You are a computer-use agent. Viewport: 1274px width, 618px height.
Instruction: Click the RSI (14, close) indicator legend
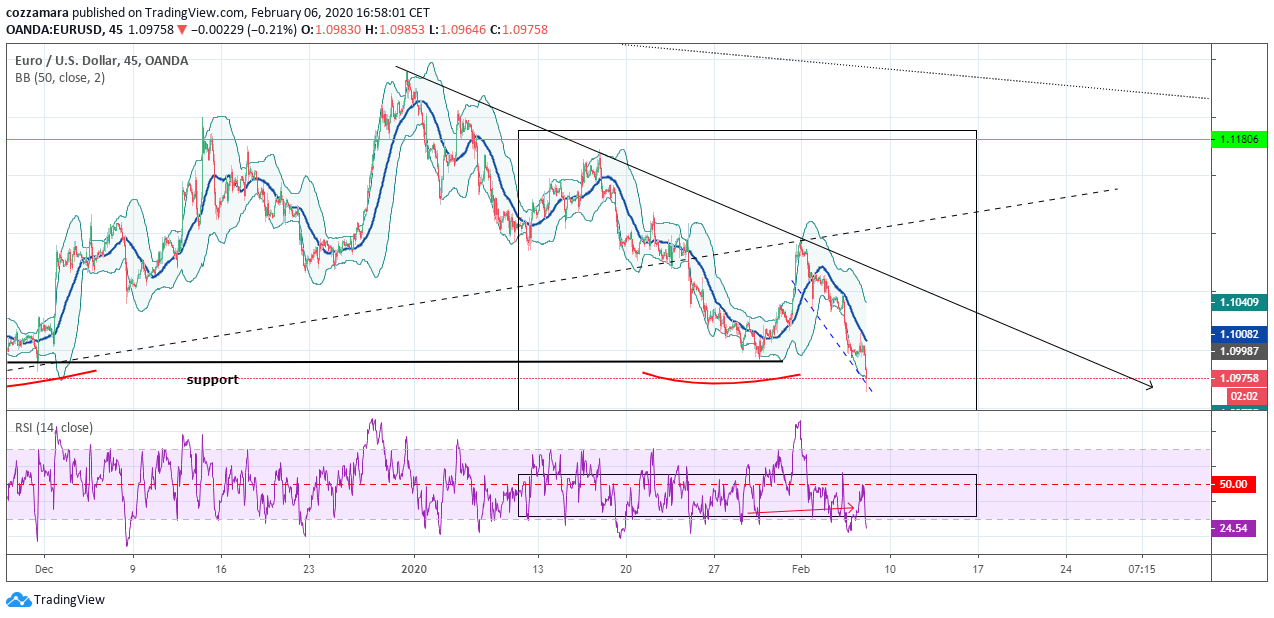54,427
